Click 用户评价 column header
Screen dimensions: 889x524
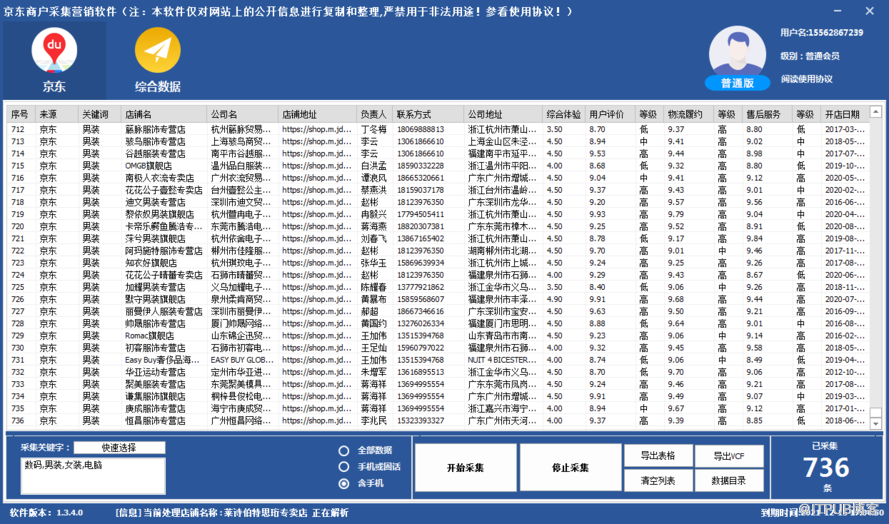(x=610, y=114)
